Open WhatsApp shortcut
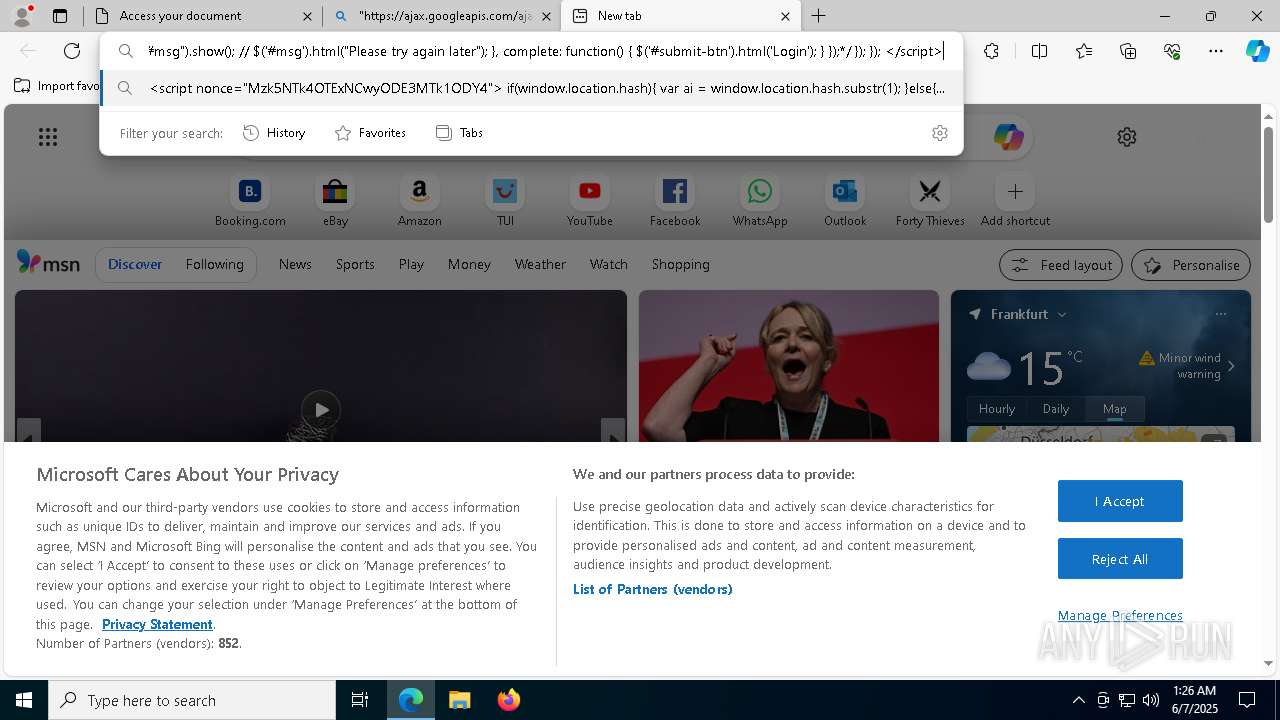This screenshot has height=720, width=1280. point(760,201)
